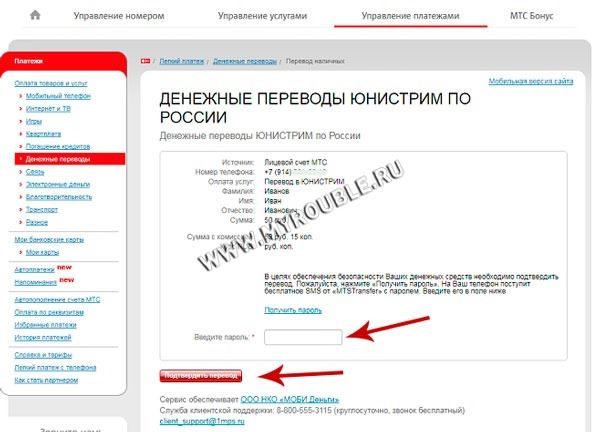The height and width of the screenshot is (432, 600).
Task: Select Управление платежами tab
Action: [410, 16]
